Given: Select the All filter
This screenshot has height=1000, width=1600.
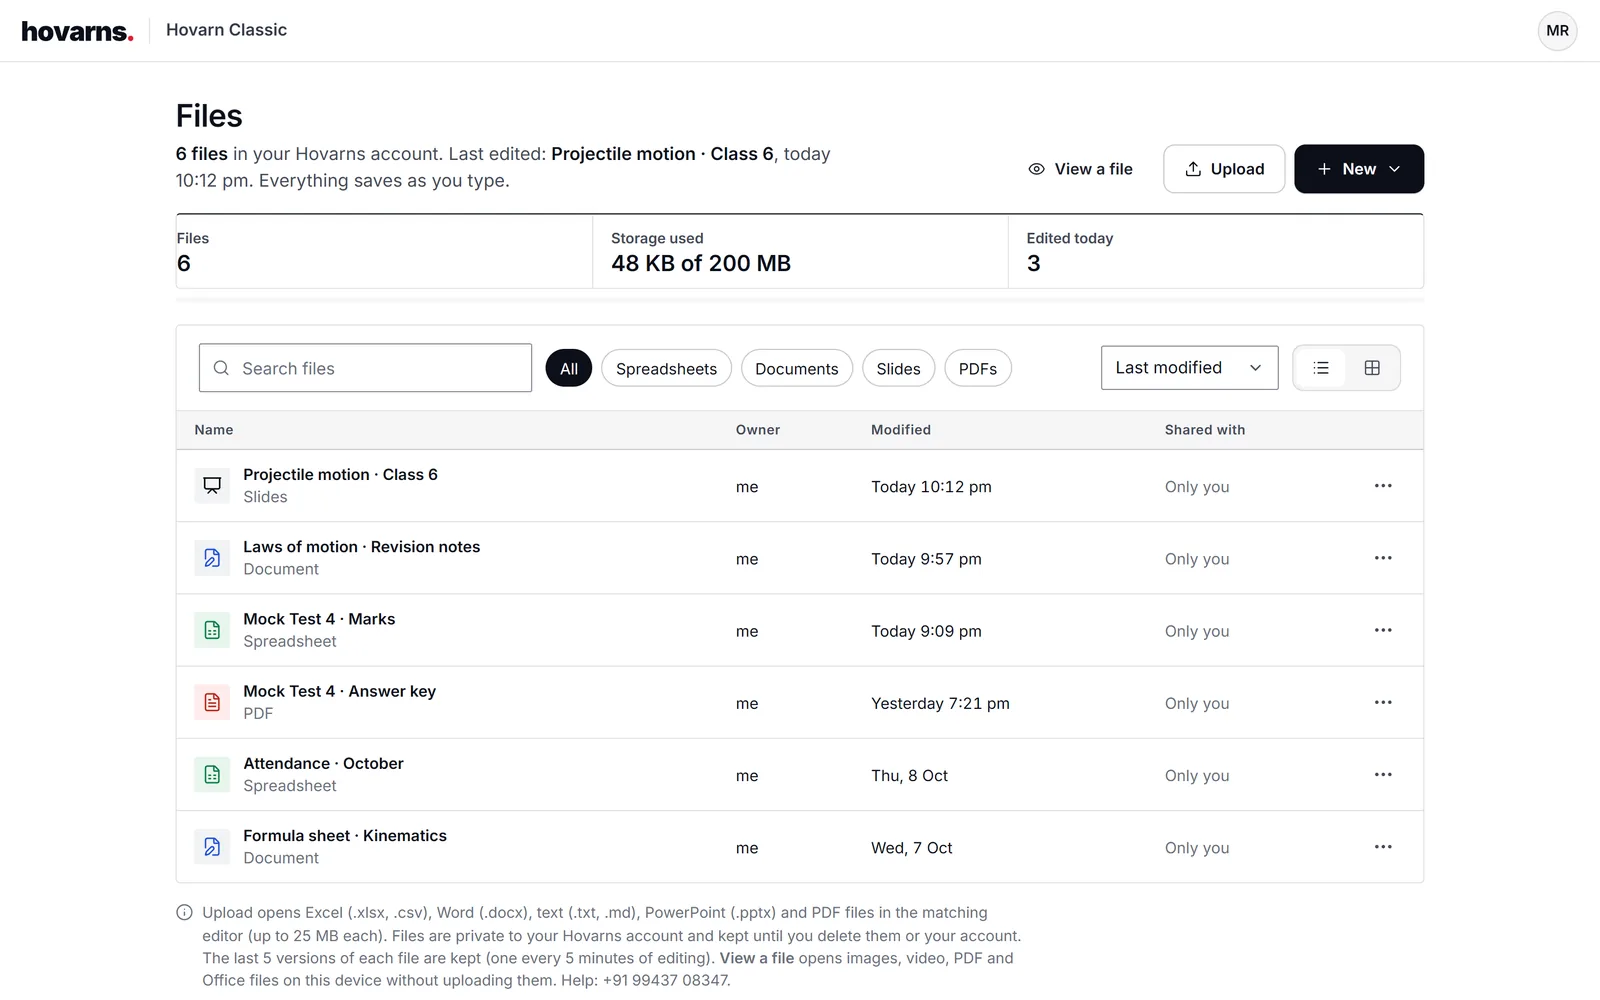Looking at the screenshot, I should click(x=569, y=368).
